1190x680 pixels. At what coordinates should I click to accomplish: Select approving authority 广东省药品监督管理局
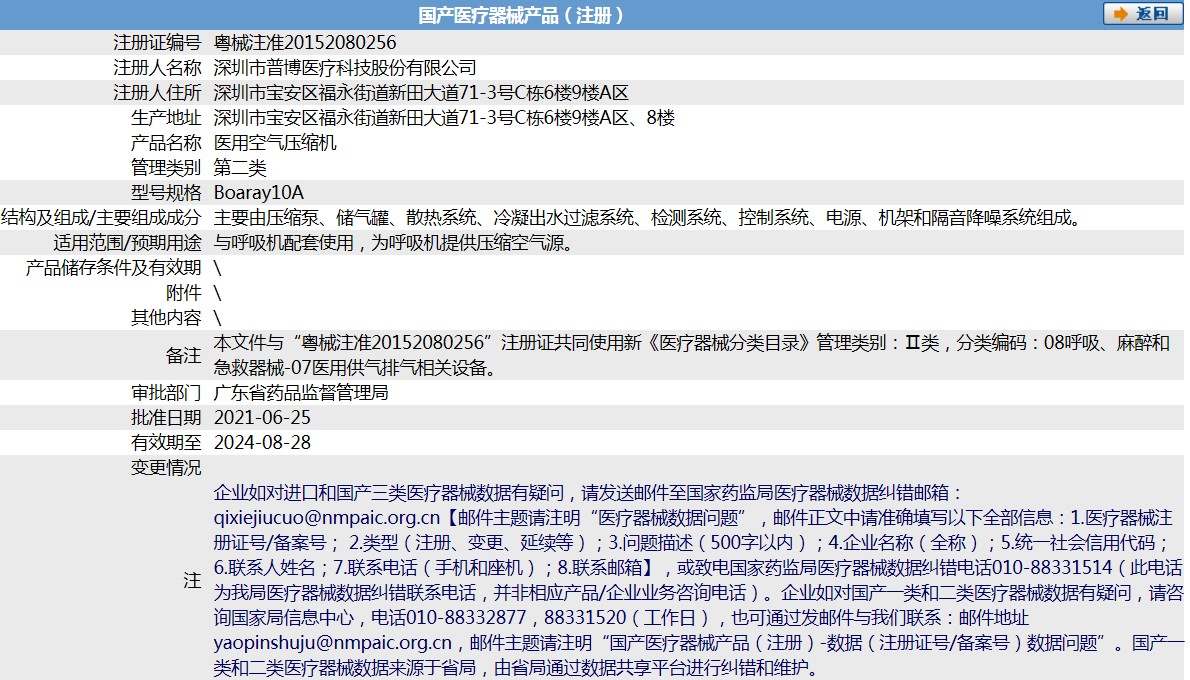[301, 393]
